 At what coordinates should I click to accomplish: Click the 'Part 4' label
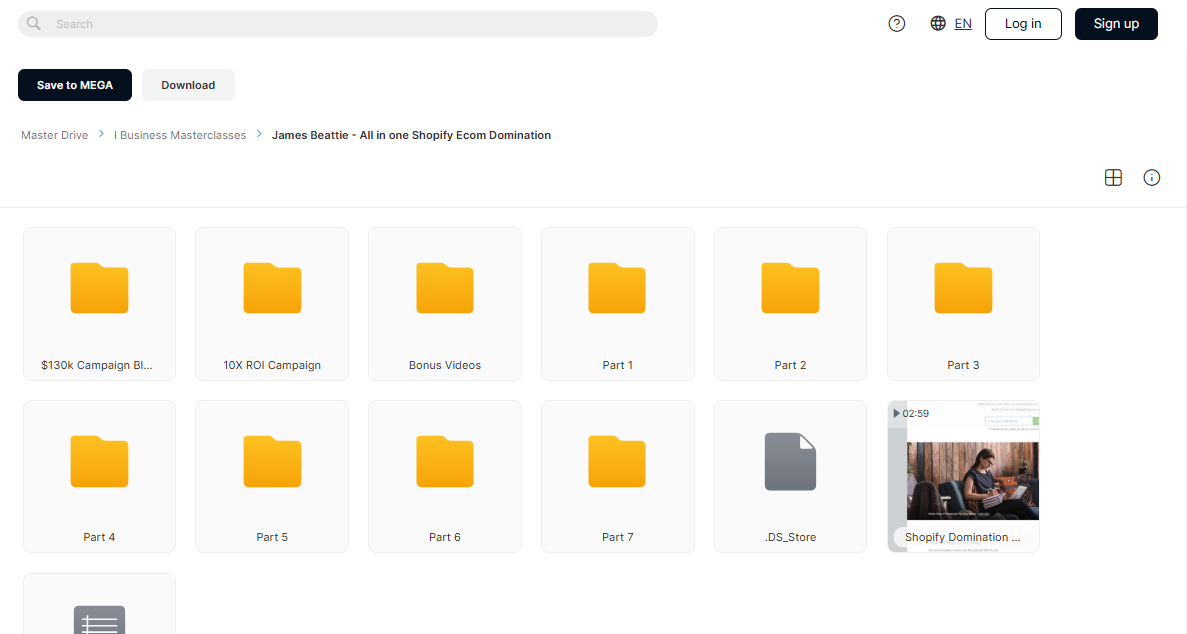click(99, 537)
